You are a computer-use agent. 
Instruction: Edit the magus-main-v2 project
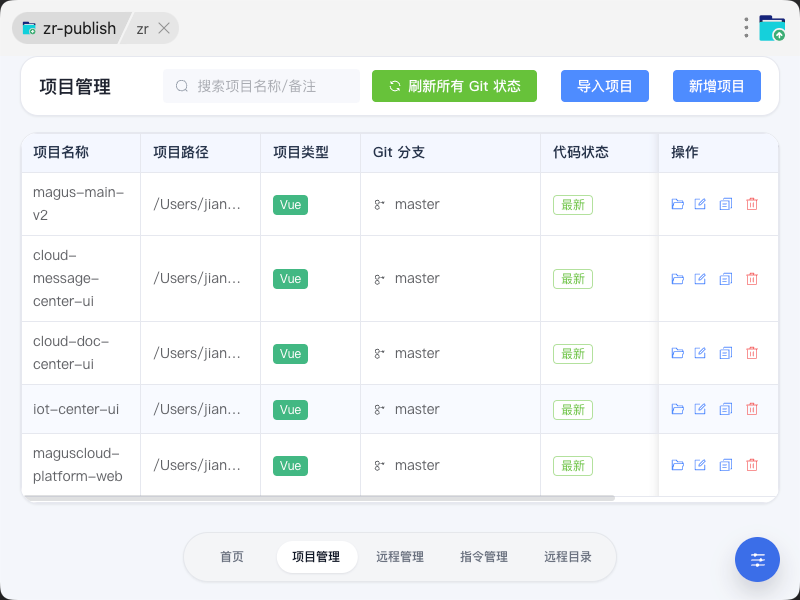click(x=700, y=204)
